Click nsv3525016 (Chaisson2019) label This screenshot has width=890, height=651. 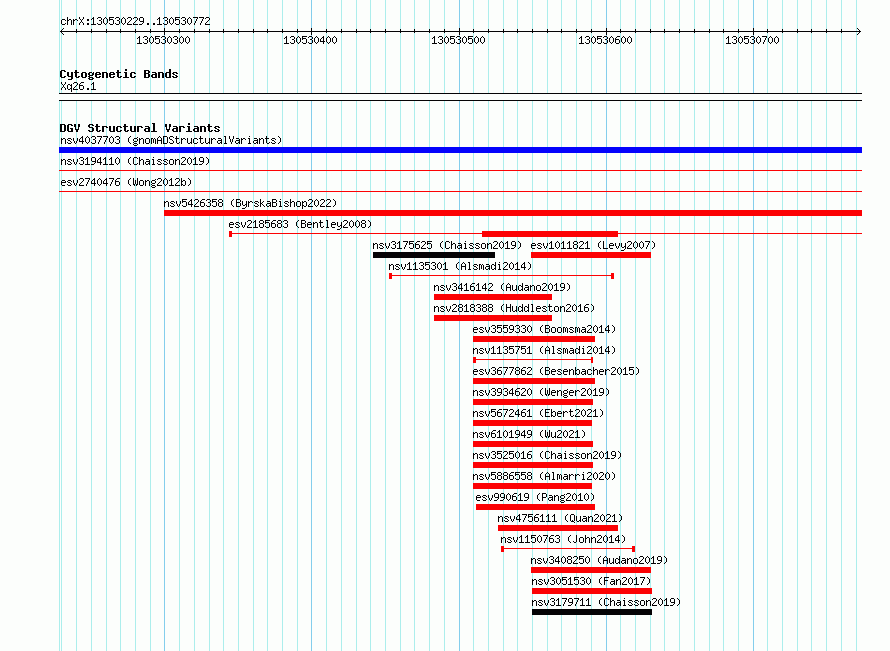(547, 455)
